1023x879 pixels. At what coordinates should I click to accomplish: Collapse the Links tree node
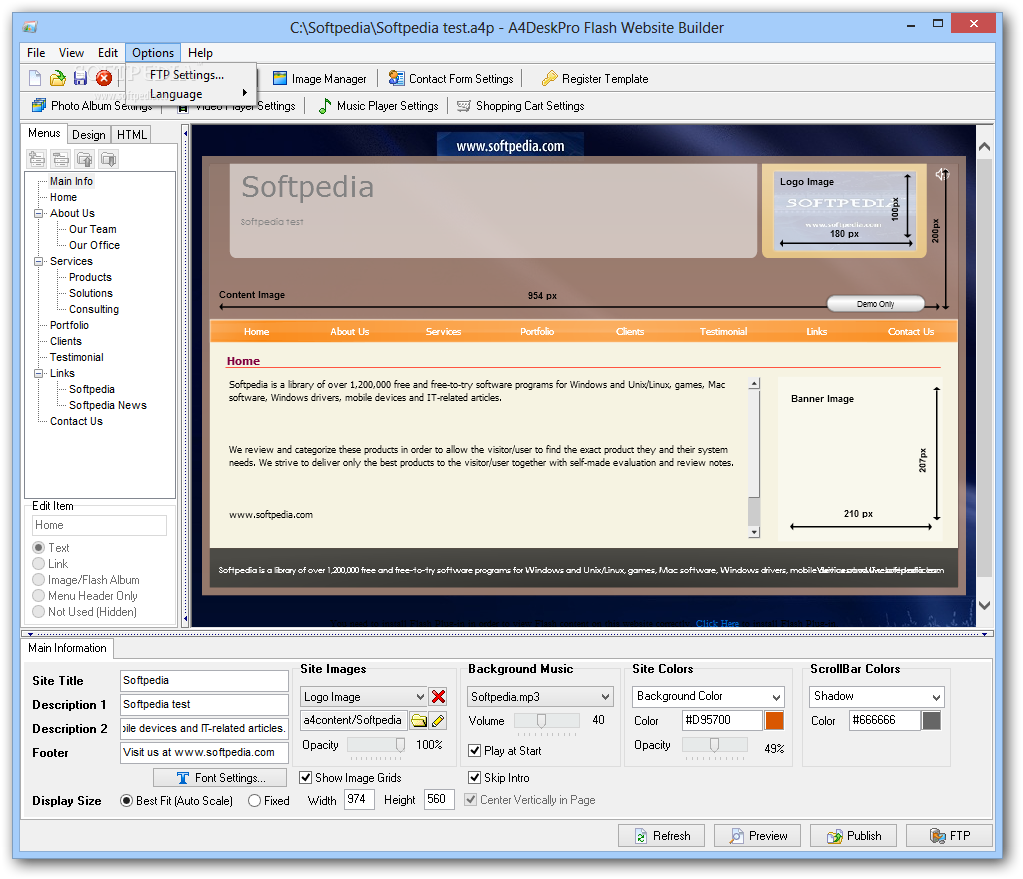(x=38, y=373)
